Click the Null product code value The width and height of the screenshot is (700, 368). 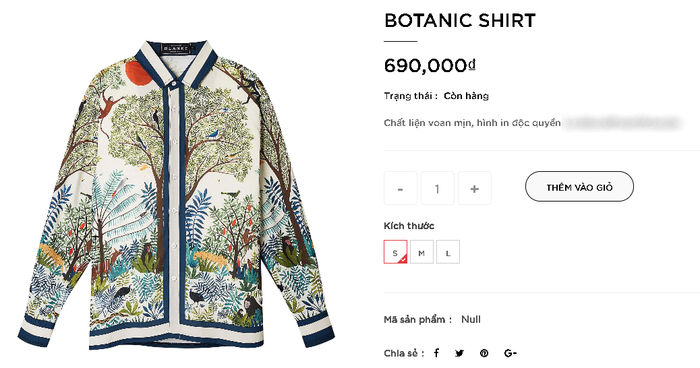tap(471, 319)
